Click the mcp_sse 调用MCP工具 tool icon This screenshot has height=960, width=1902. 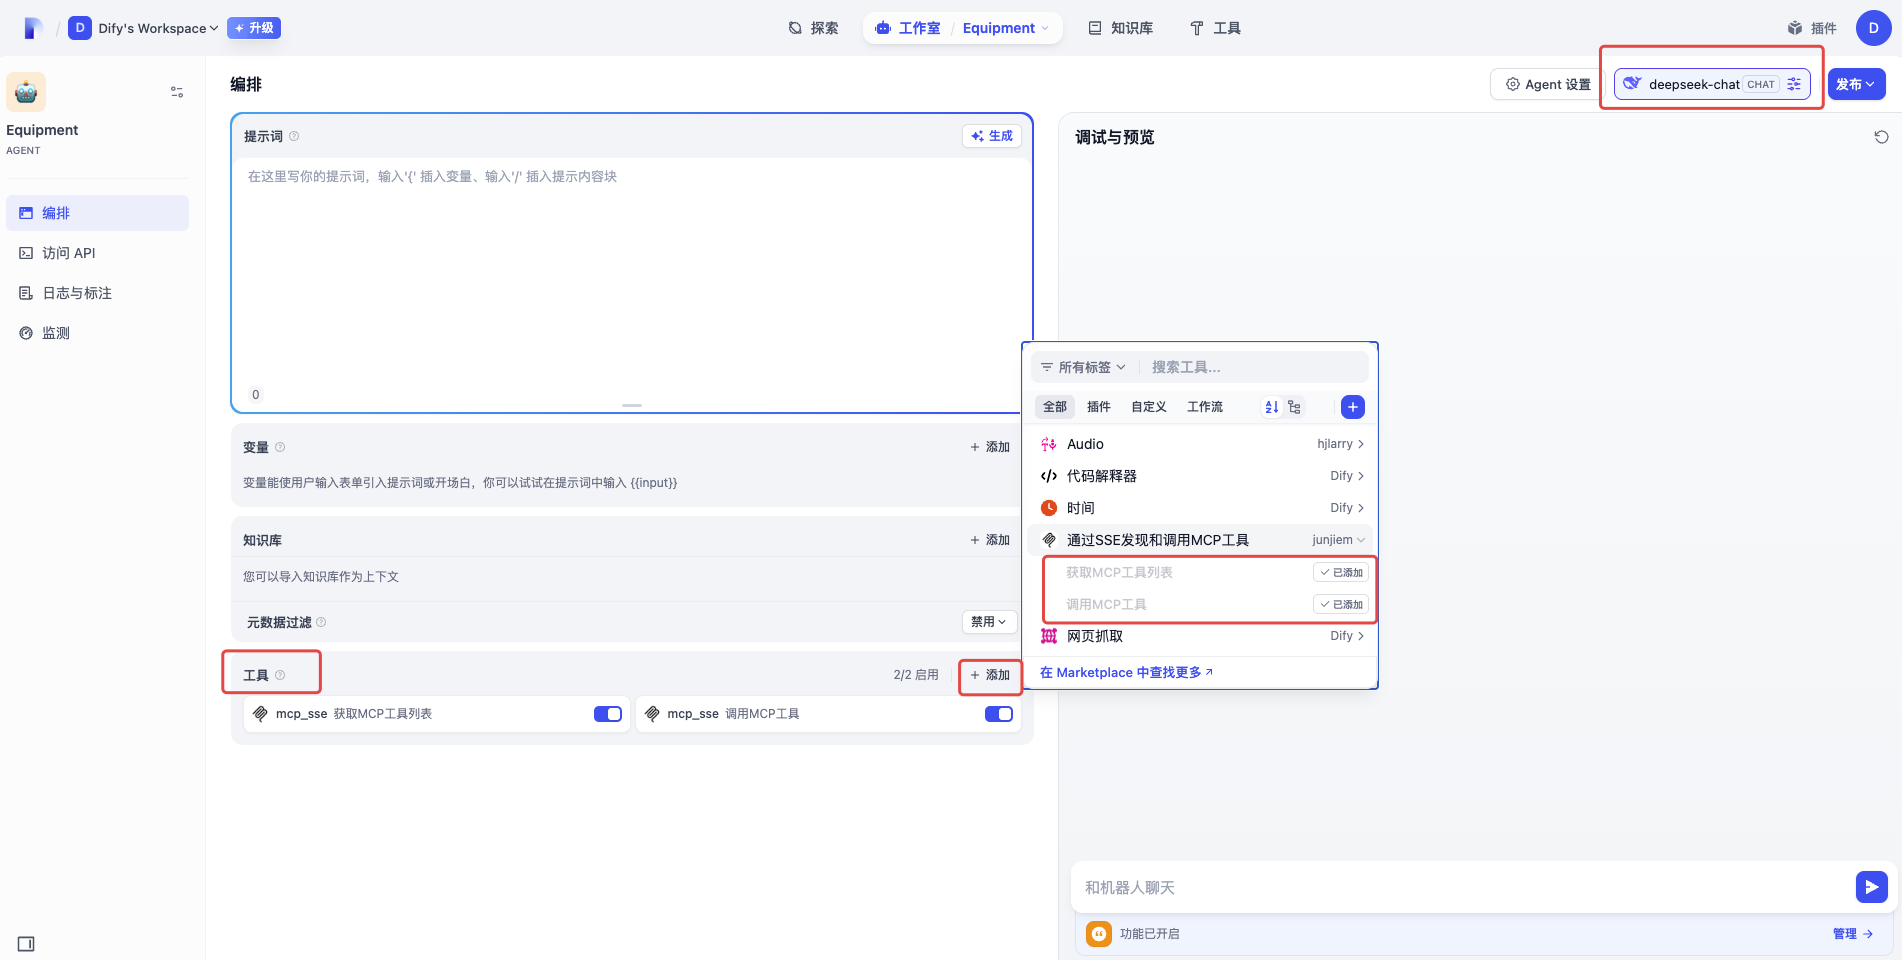click(652, 714)
